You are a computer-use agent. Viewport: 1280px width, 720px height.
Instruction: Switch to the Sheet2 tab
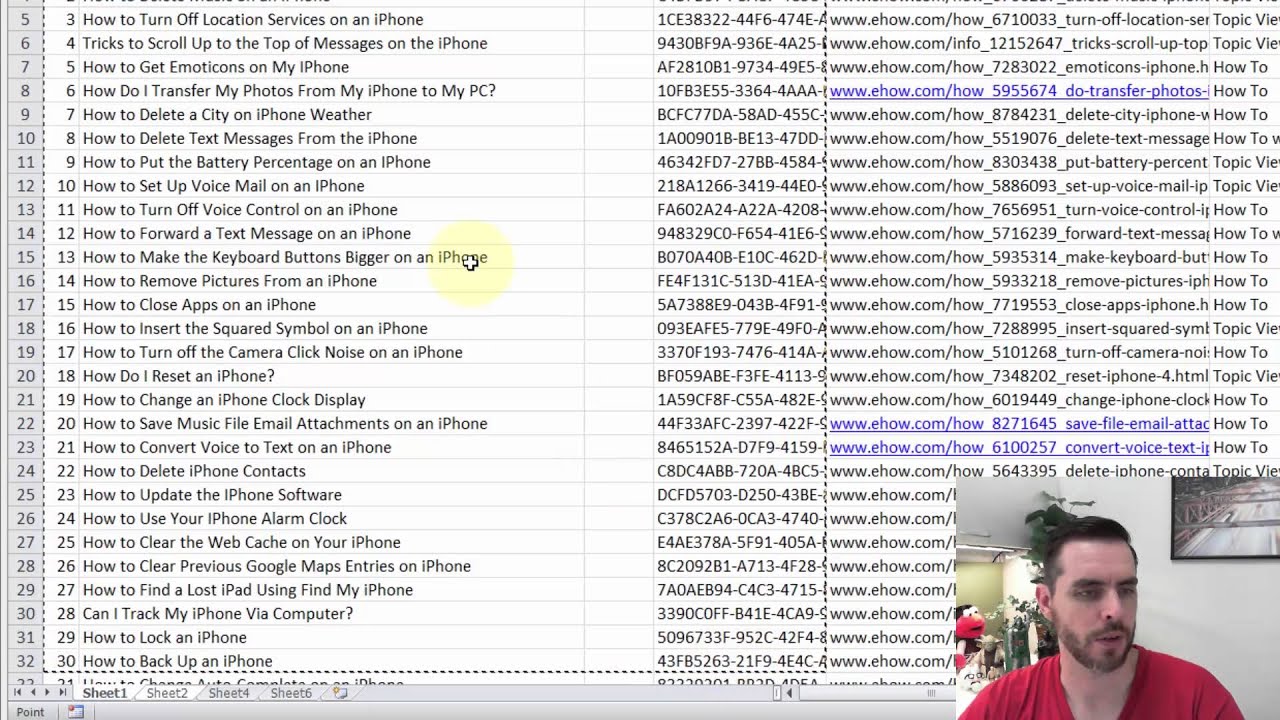click(x=167, y=692)
